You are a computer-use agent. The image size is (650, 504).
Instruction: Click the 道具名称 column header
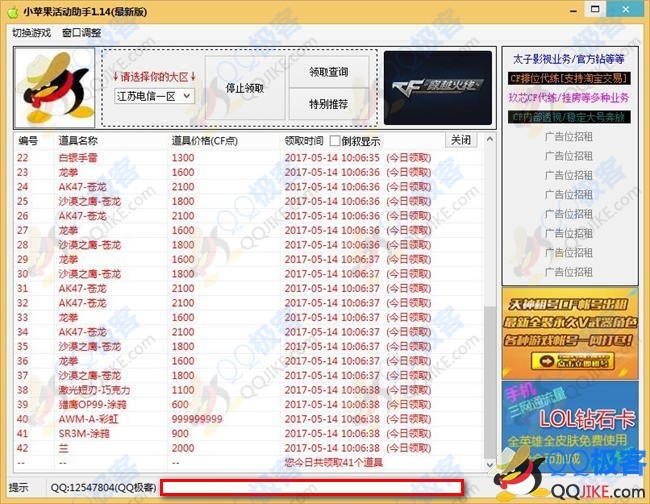click(78, 141)
